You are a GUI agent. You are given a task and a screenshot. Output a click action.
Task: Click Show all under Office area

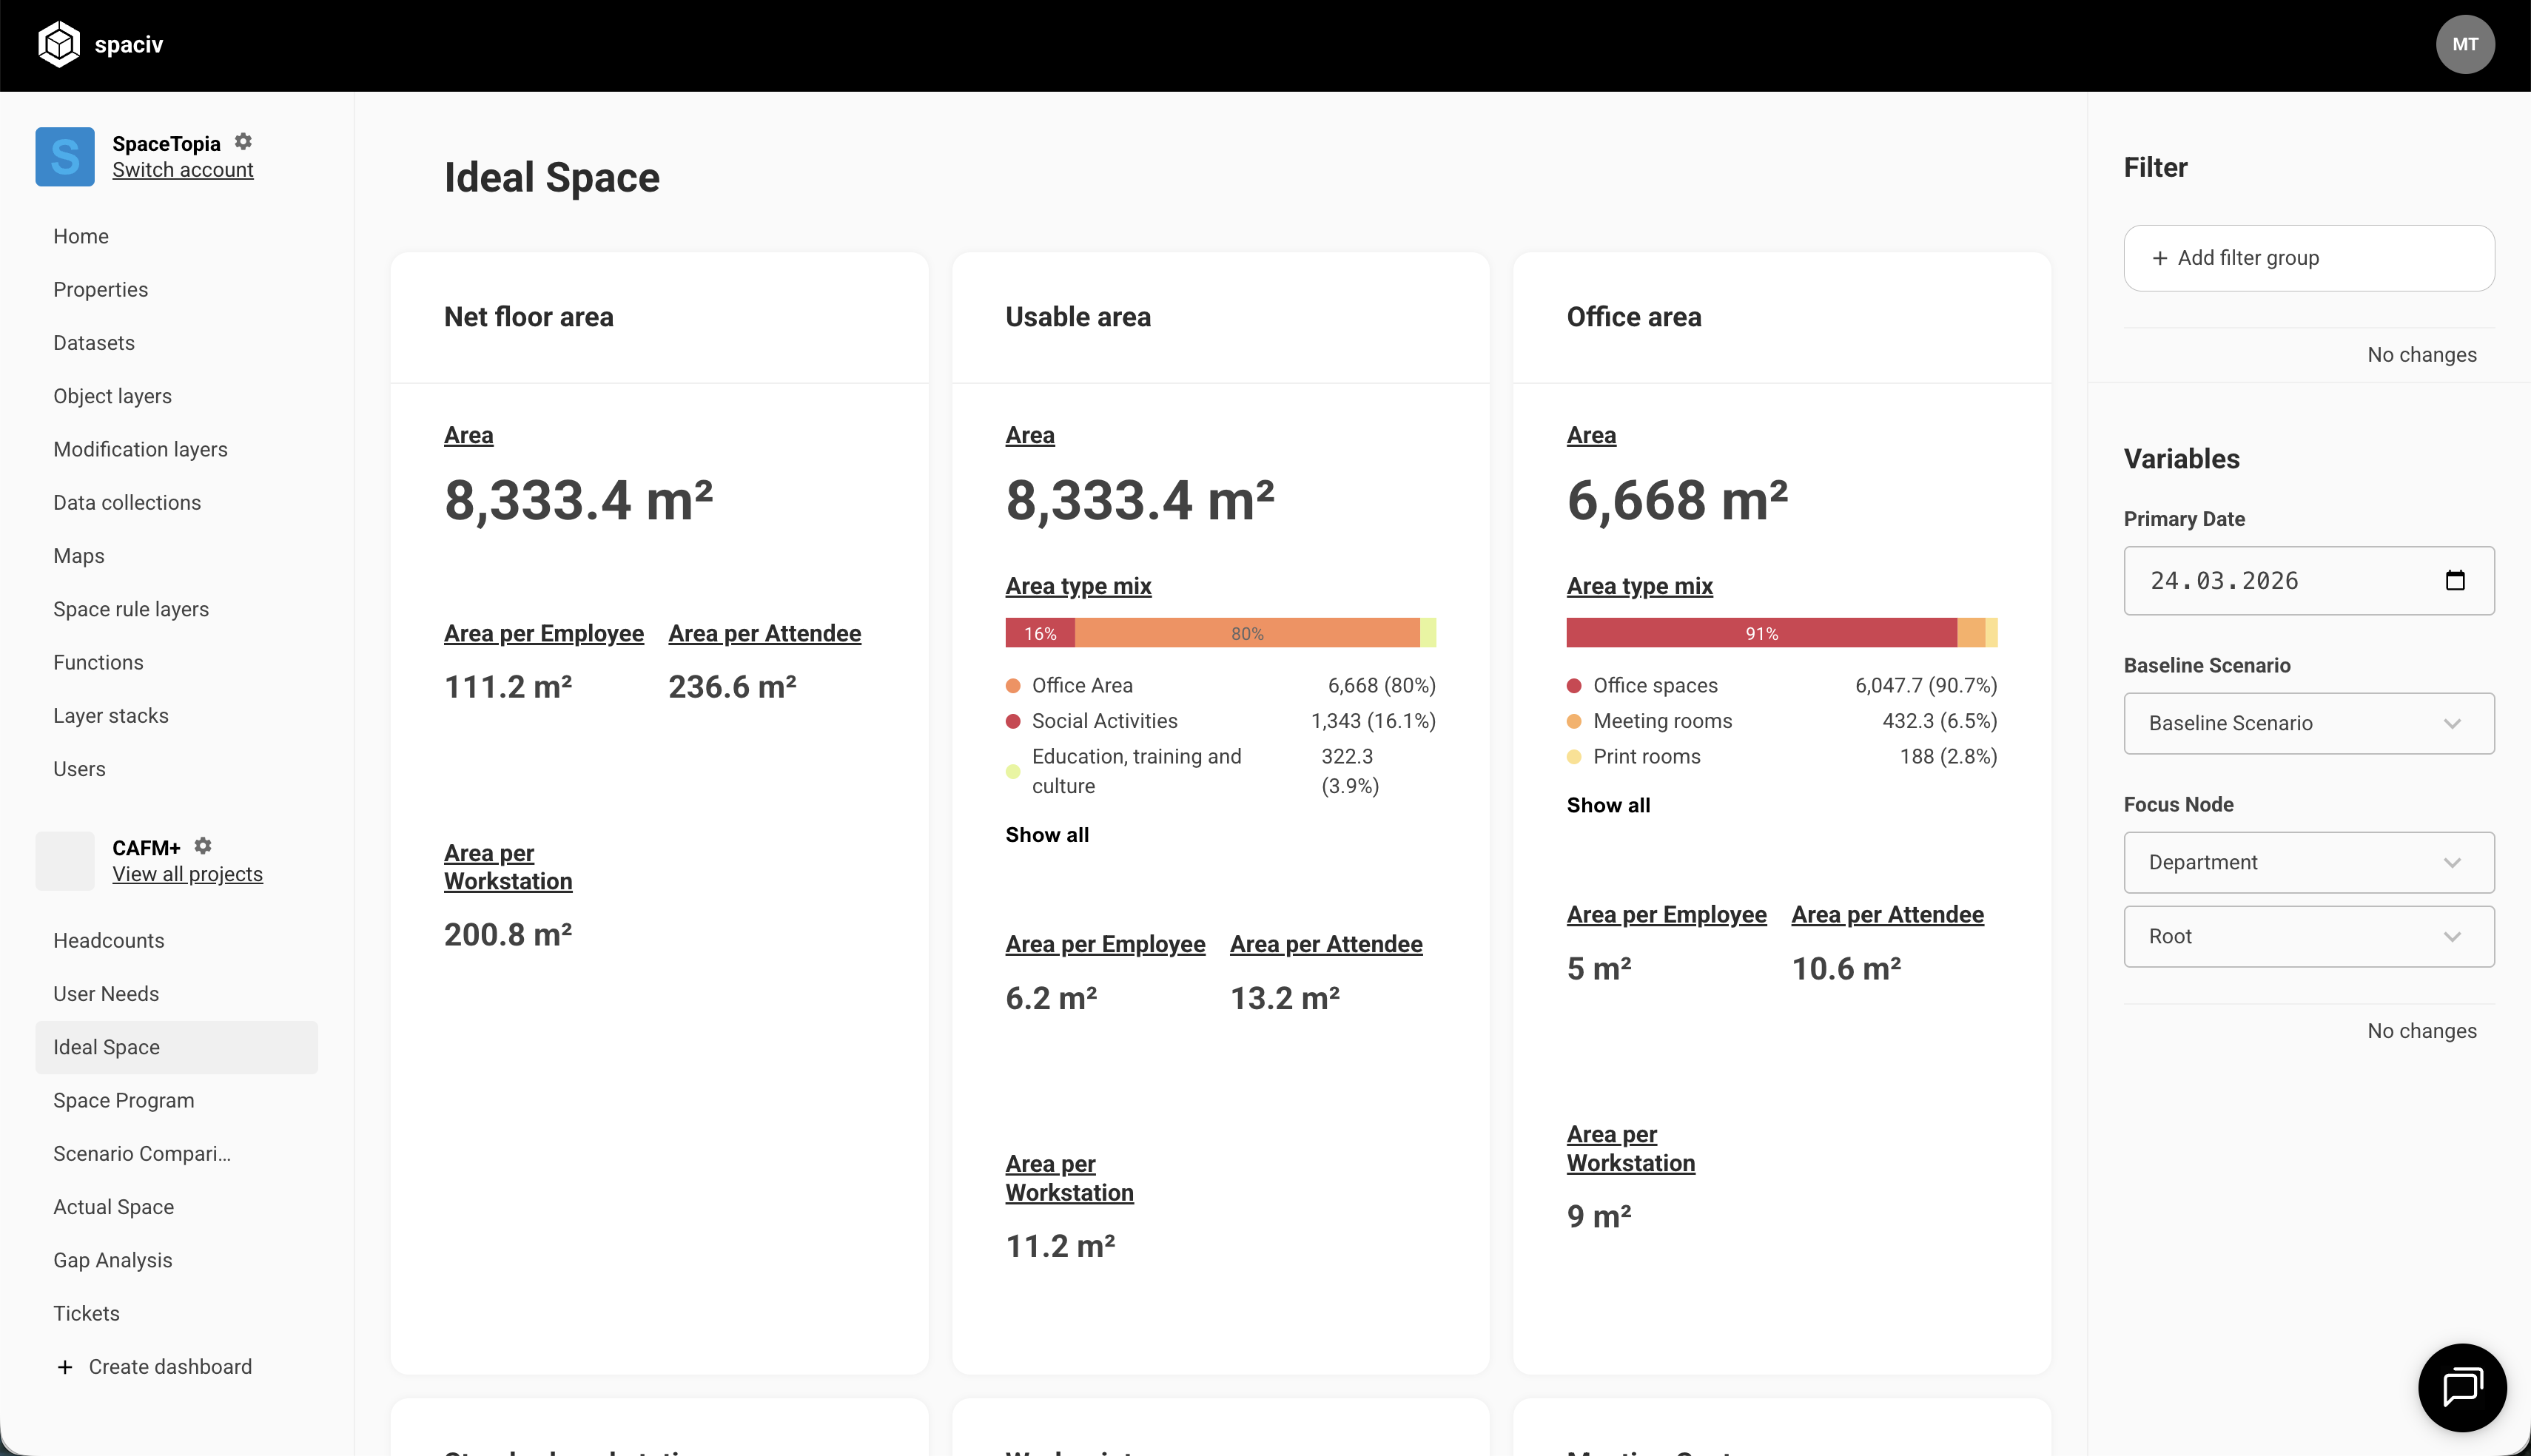pos(1608,805)
